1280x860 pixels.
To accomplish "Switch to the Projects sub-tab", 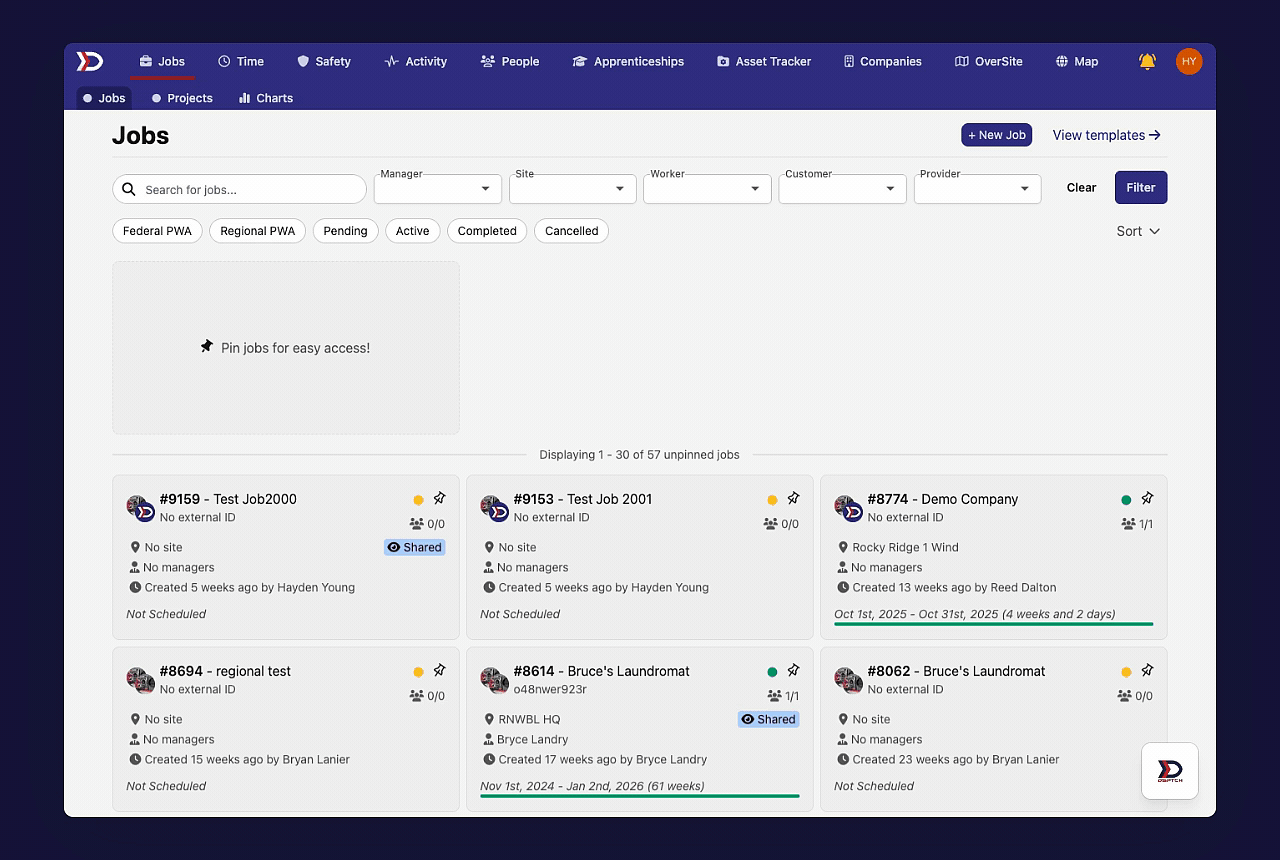I will 182,98.
